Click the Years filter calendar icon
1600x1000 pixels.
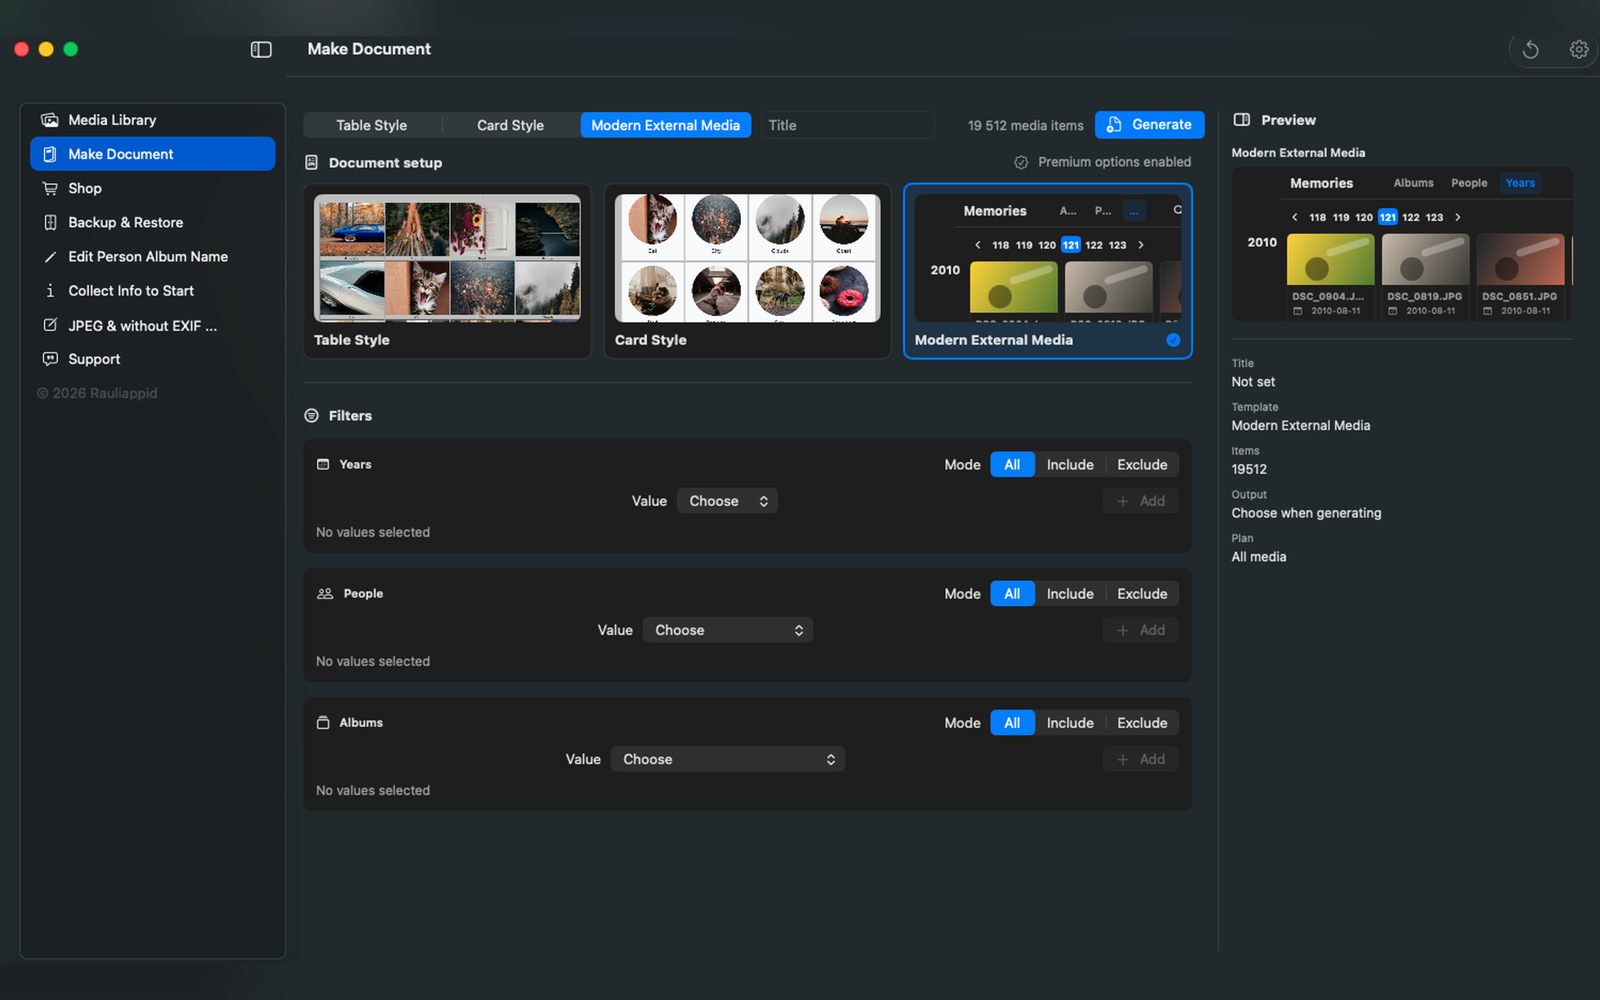click(x=323, y=464)
